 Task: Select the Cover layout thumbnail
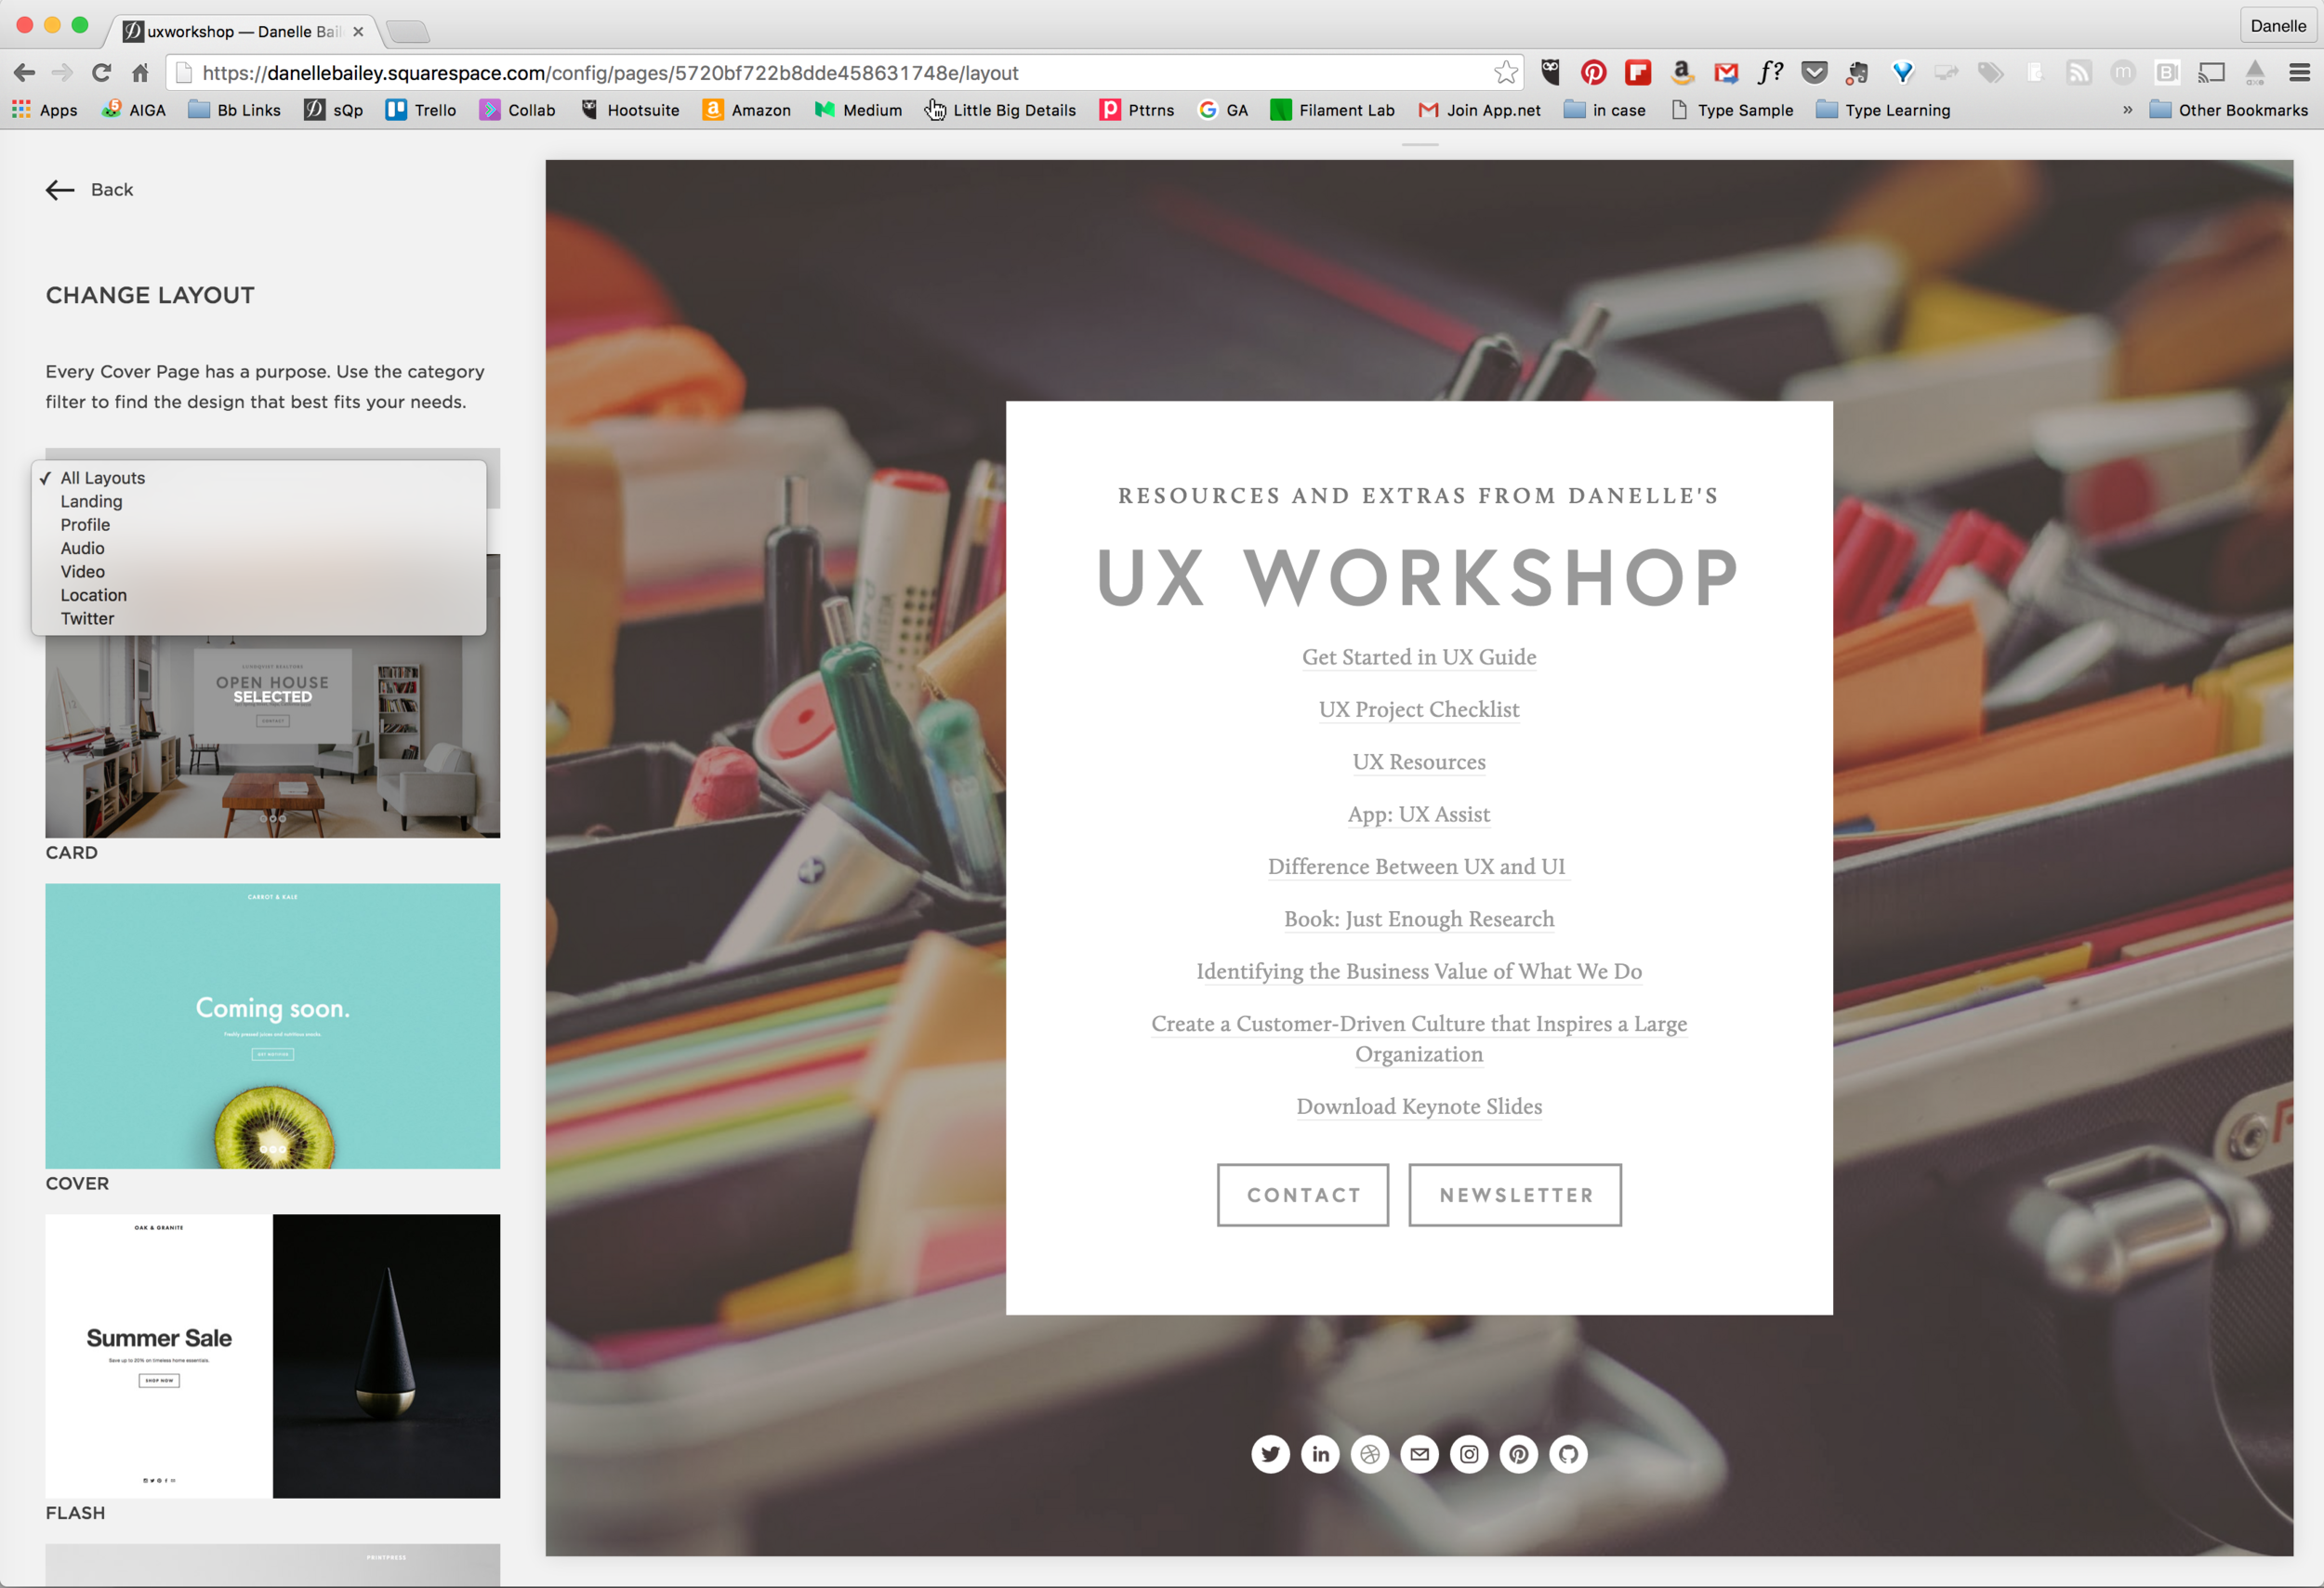coord(272,1026)
